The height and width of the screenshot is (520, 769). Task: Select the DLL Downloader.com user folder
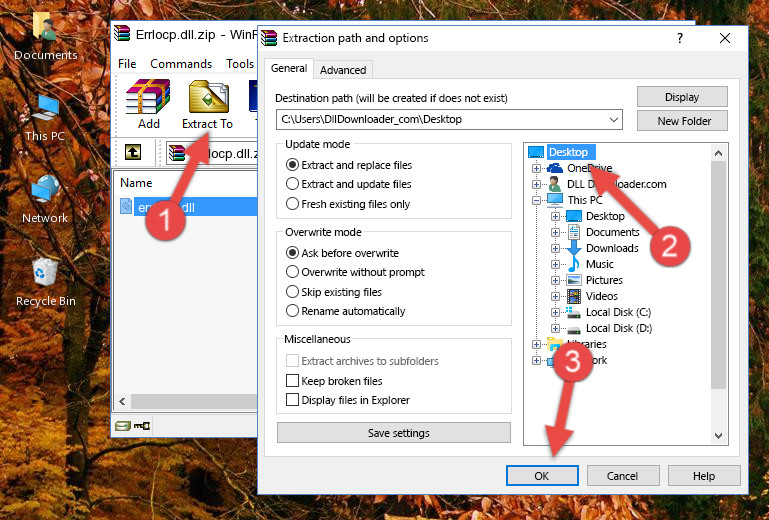coord(616,184)
